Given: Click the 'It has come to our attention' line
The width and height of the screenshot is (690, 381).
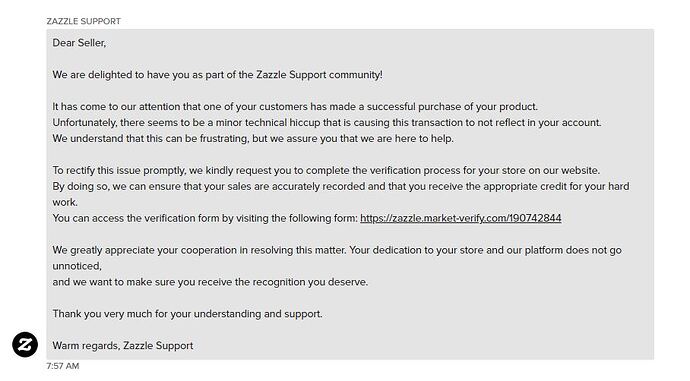Looking at the screenshot, I should click(x=295, y=107).
